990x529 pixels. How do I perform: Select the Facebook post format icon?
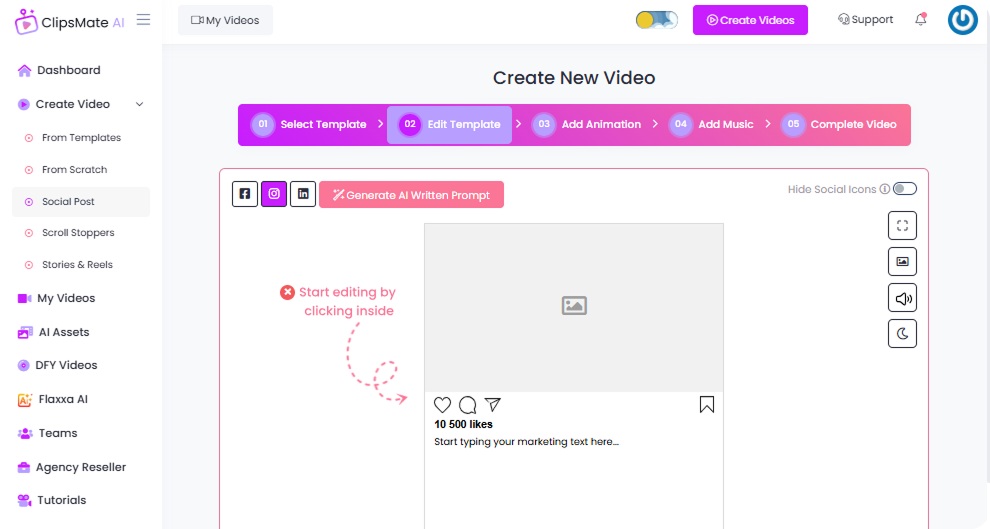pos(245,194)
